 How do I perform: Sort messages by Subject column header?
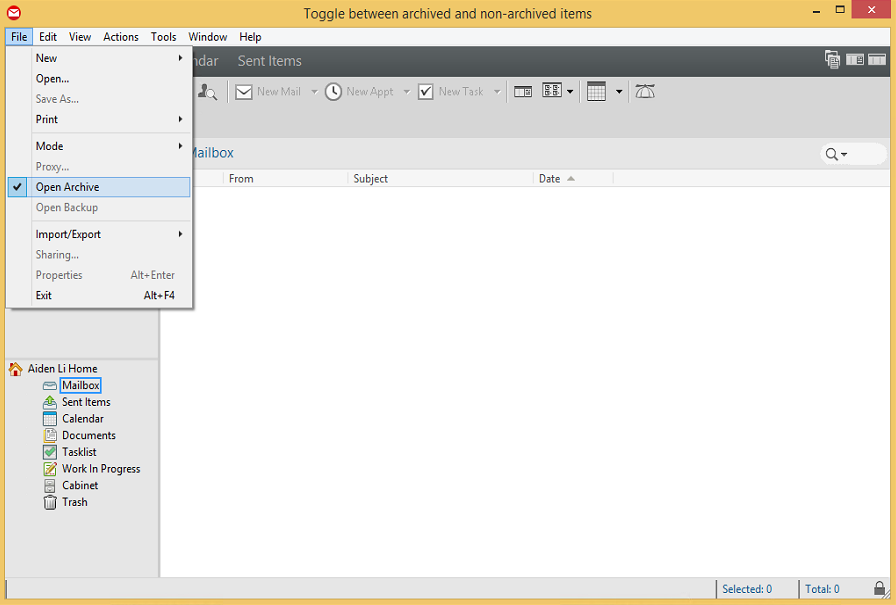pyautogui.click(x=370, y=179)
